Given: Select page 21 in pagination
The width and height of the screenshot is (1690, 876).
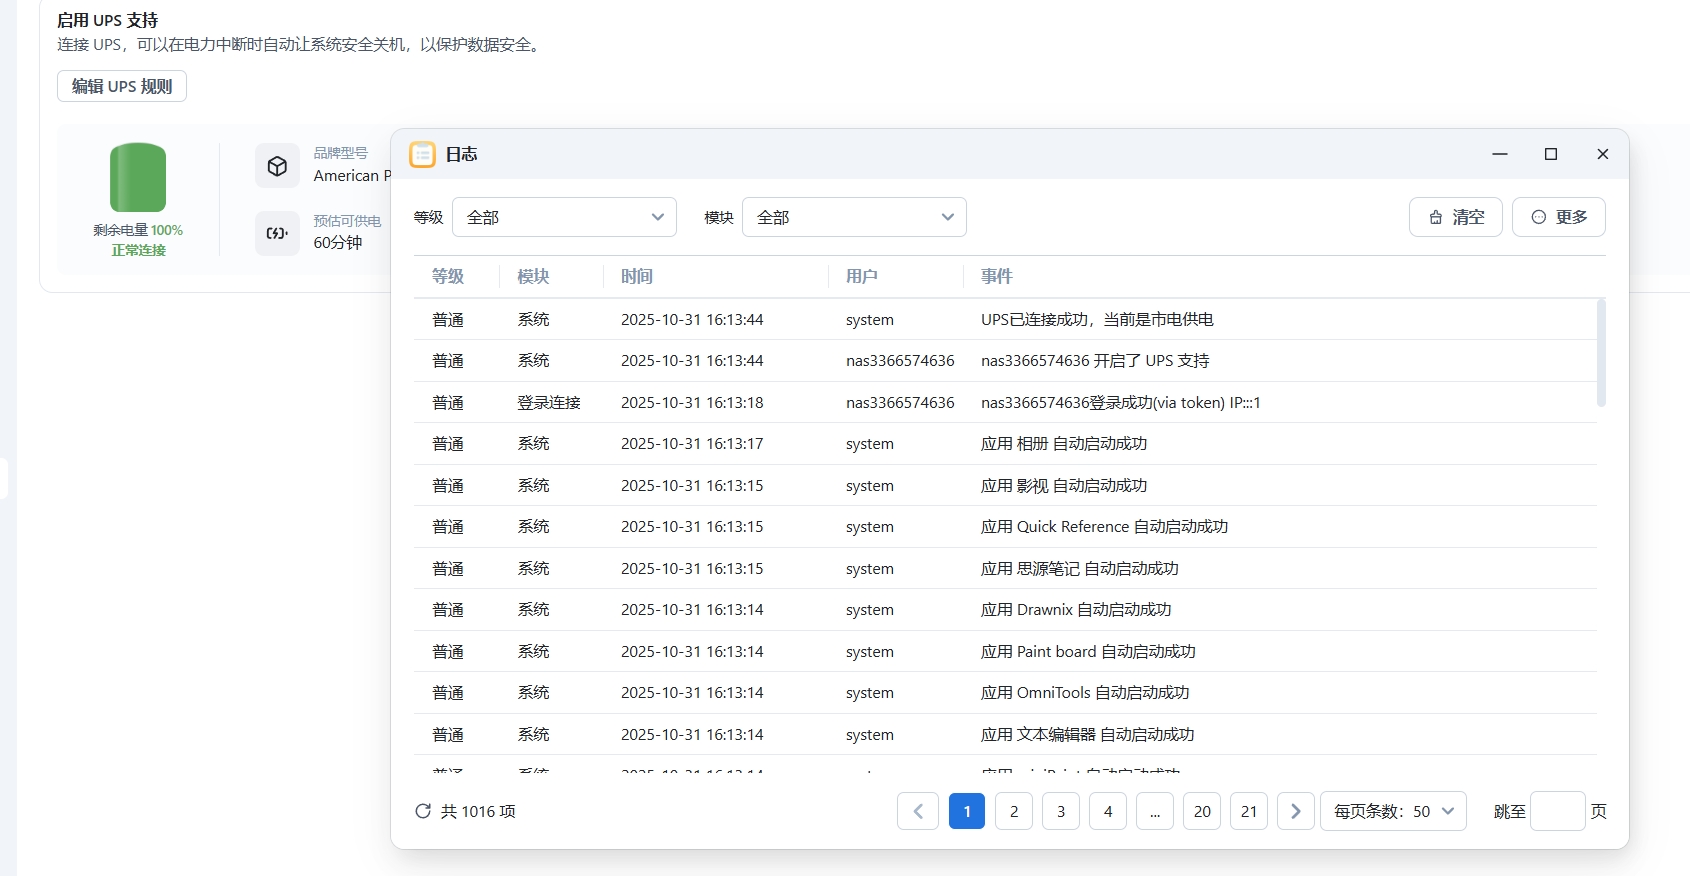Looking at the screenshot, I should click(x=1248, y=811).
